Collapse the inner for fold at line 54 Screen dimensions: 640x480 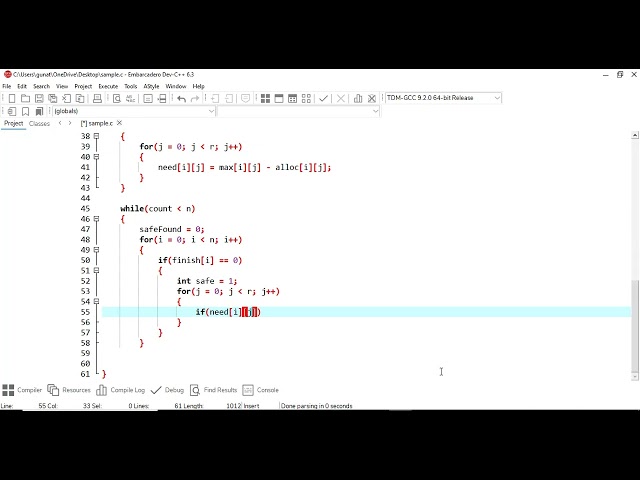coord(96,301)
